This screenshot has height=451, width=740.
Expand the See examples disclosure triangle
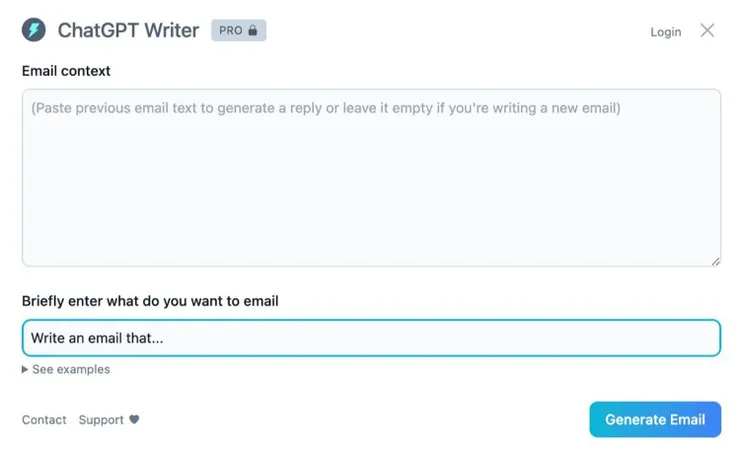click(26, 370)
